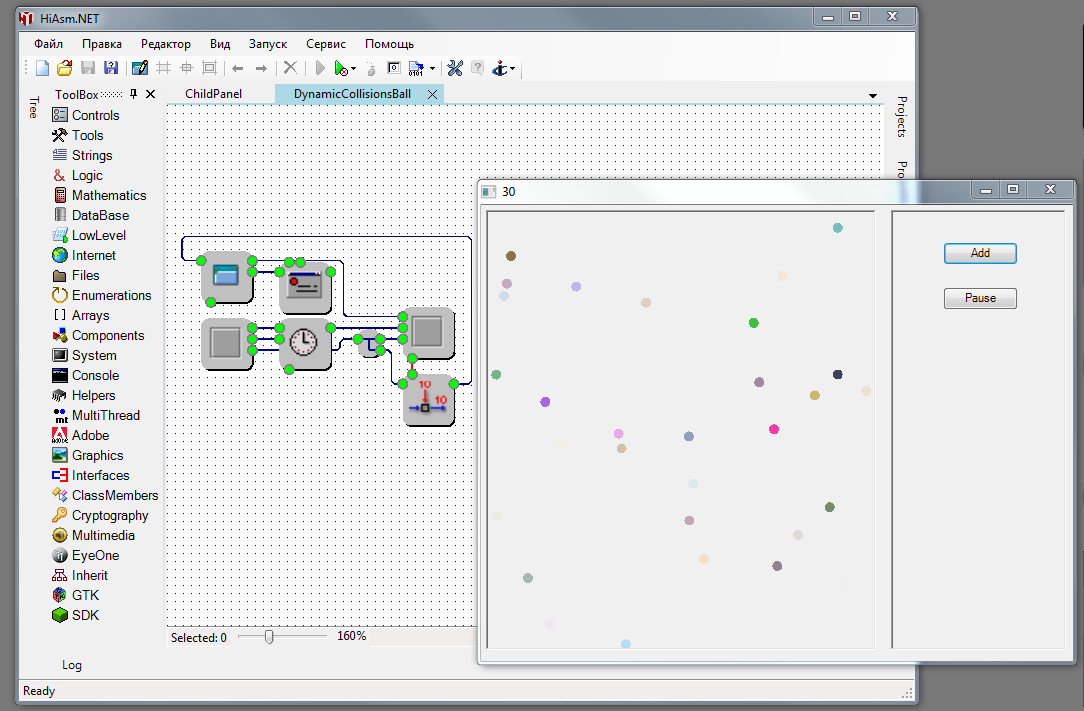Select the form window element on canvas
The image size is (1084, 711).
coord(227,276)
